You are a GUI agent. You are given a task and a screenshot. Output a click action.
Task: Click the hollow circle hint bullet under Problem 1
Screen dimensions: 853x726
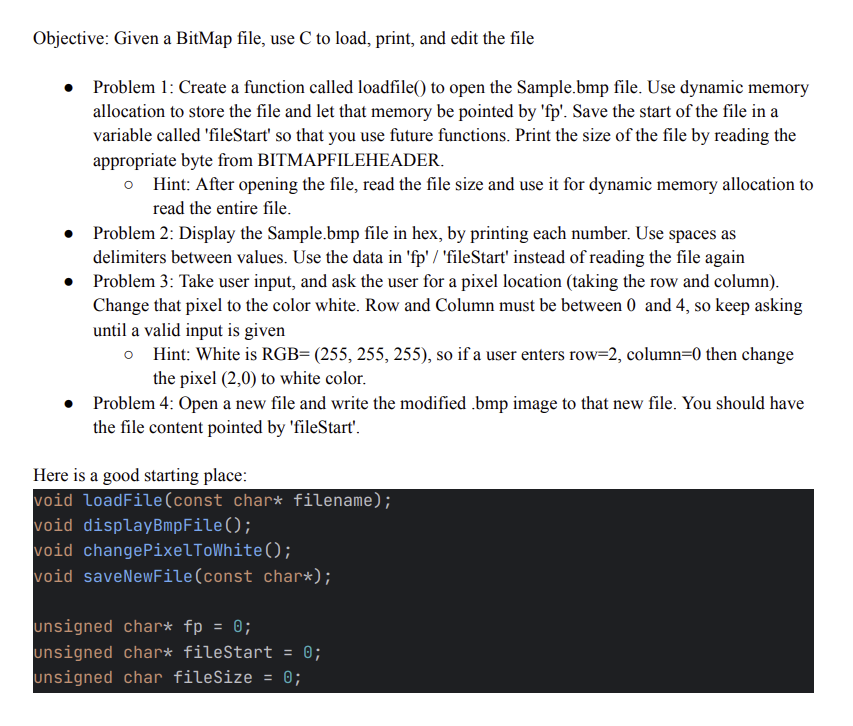point(128,185)
